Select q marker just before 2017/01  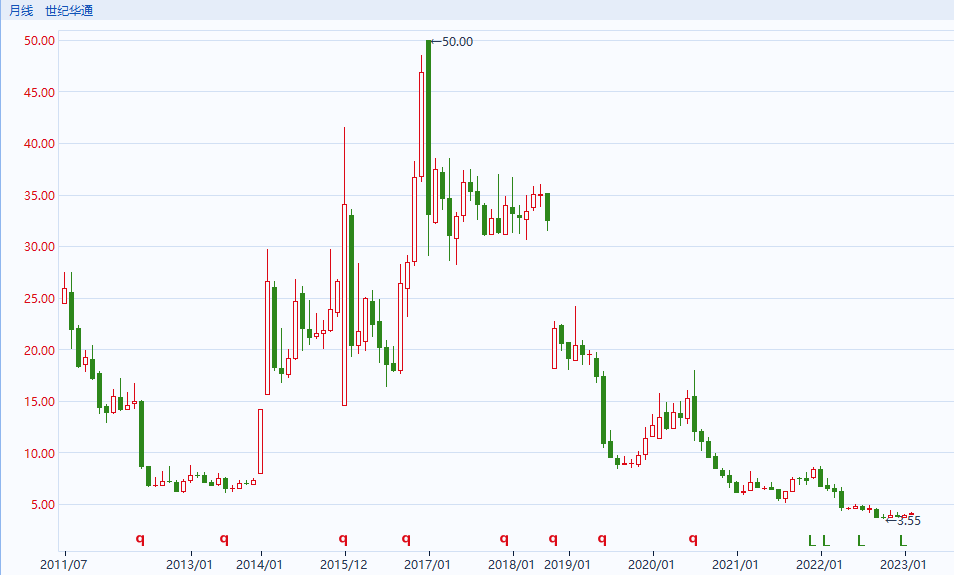pyautogui.click(x=406, y=538)
